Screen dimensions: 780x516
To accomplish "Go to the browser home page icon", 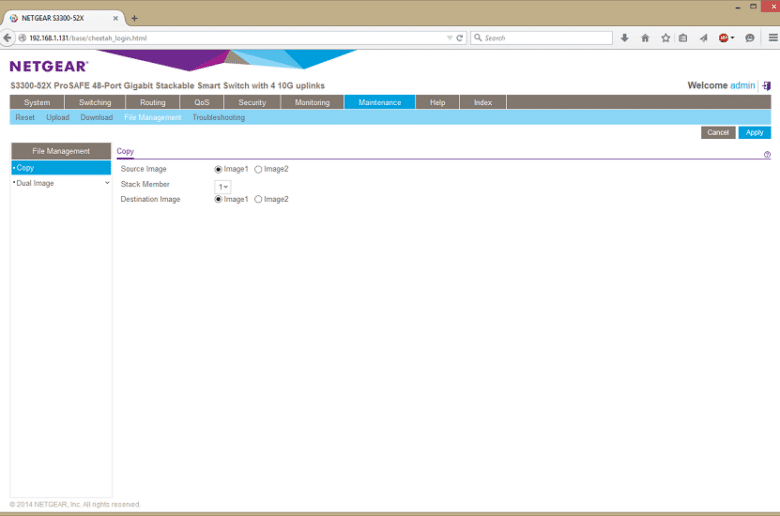I will point(645,38).
